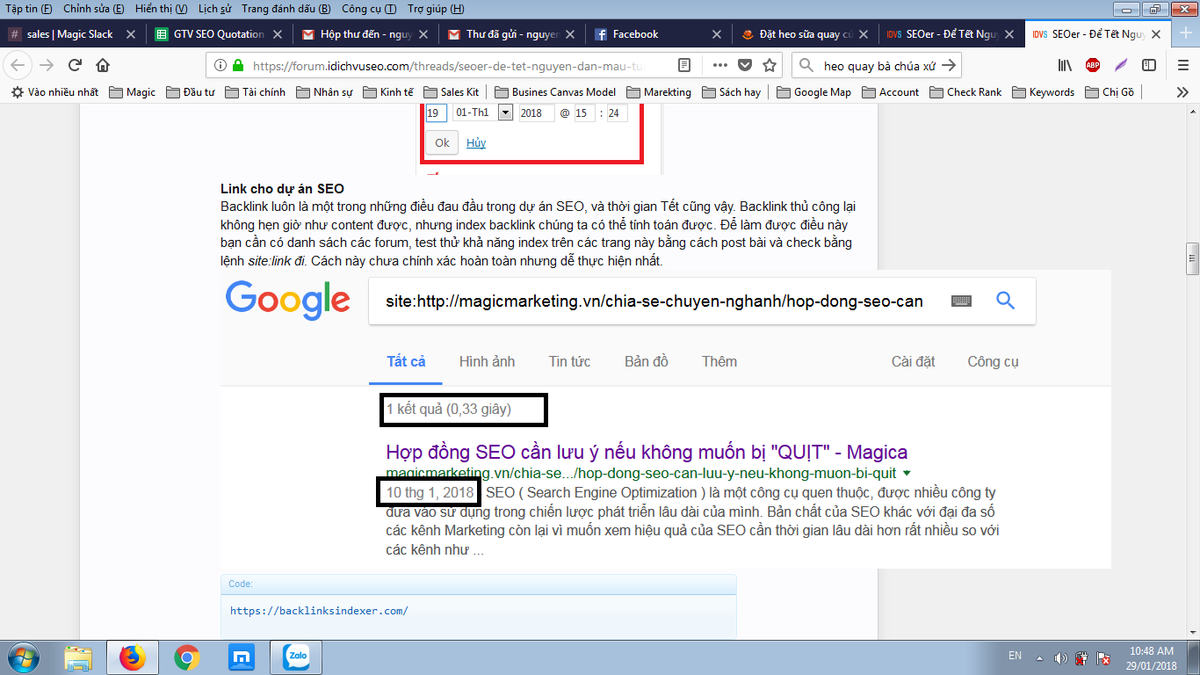Open the Magic bookmarks folder

pos(133,92)
